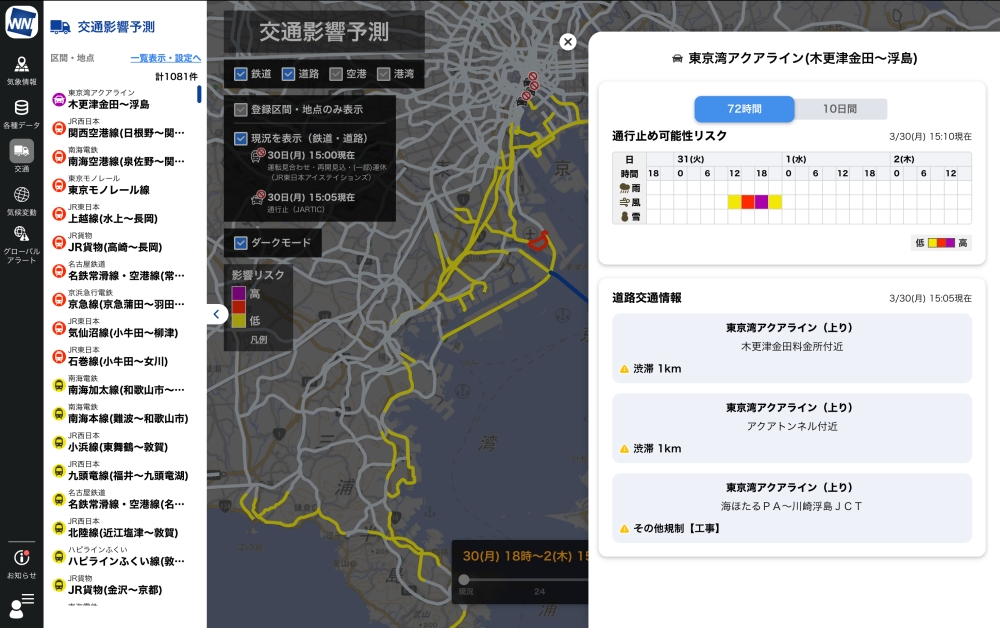Switch to the 10日間 tab
The width and height of the screenshot is (1000, 628).
840,109
